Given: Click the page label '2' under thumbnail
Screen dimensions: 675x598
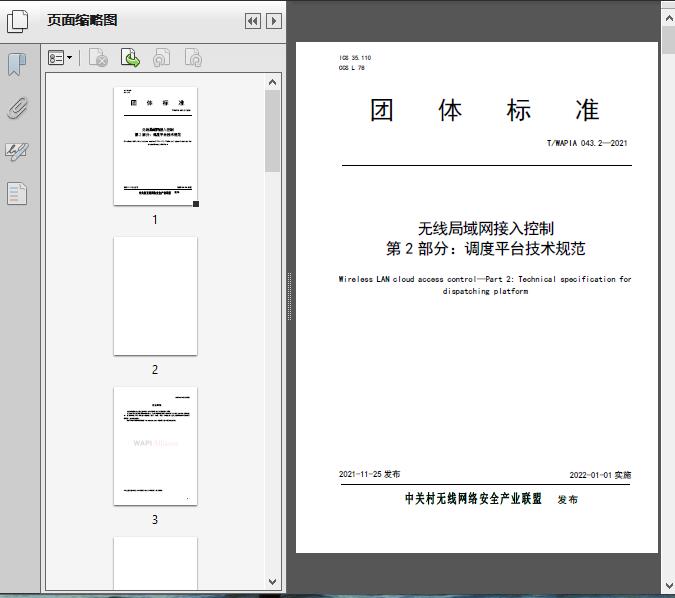Looking at the screenshot, I should click(155, 369).
